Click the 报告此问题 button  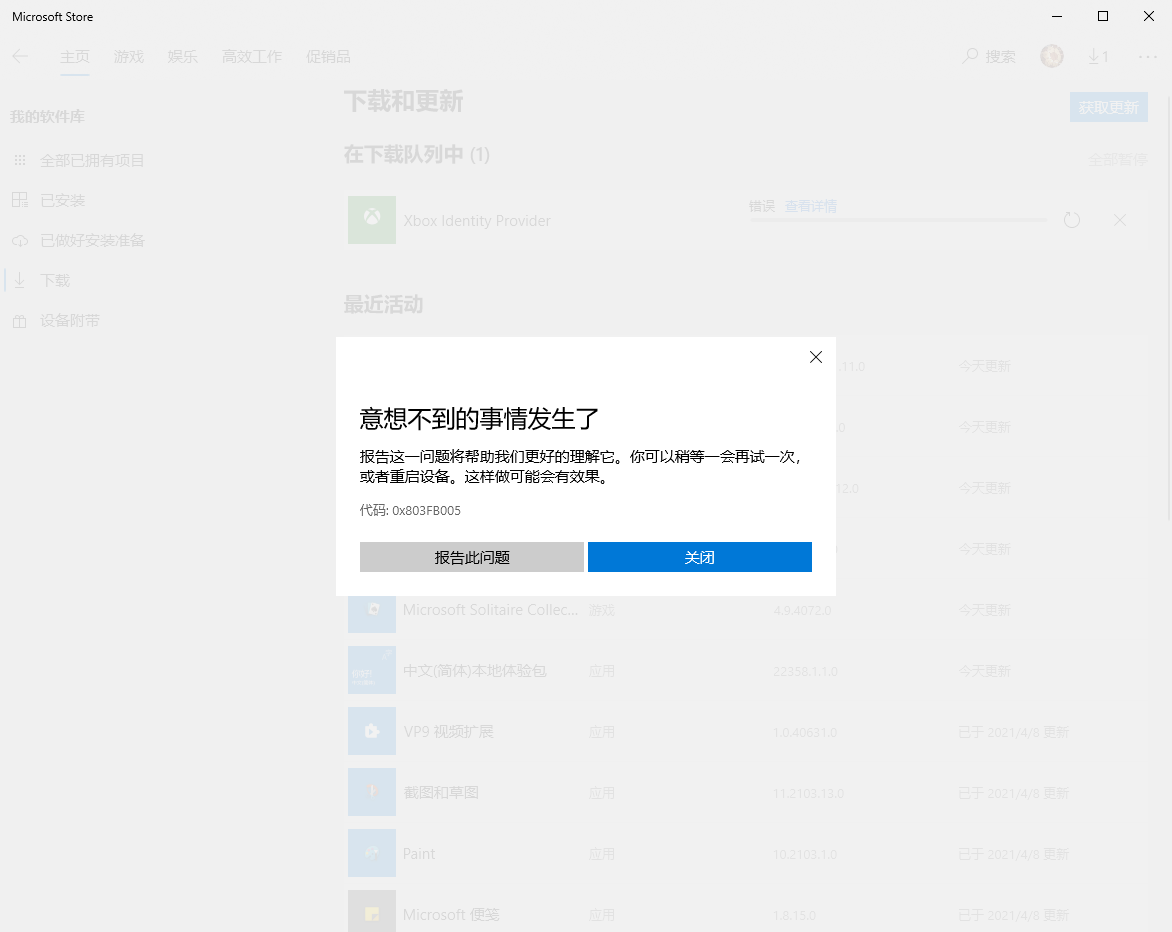(x=471, y=557)
